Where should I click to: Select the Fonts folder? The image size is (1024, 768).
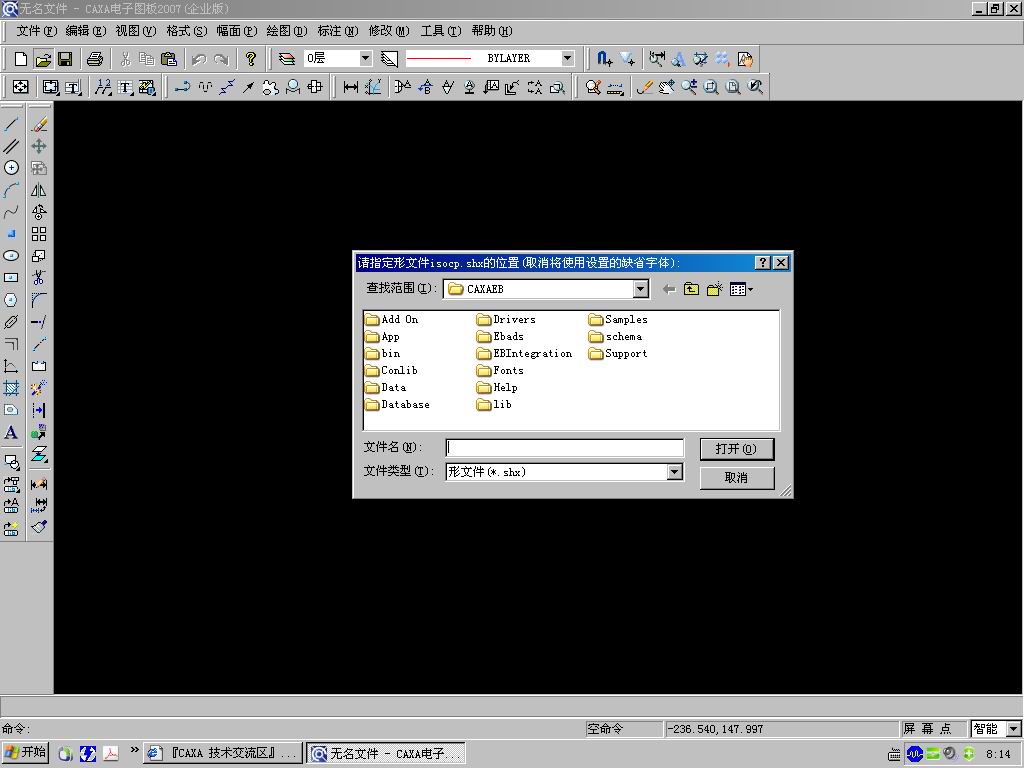coord(500,370)
